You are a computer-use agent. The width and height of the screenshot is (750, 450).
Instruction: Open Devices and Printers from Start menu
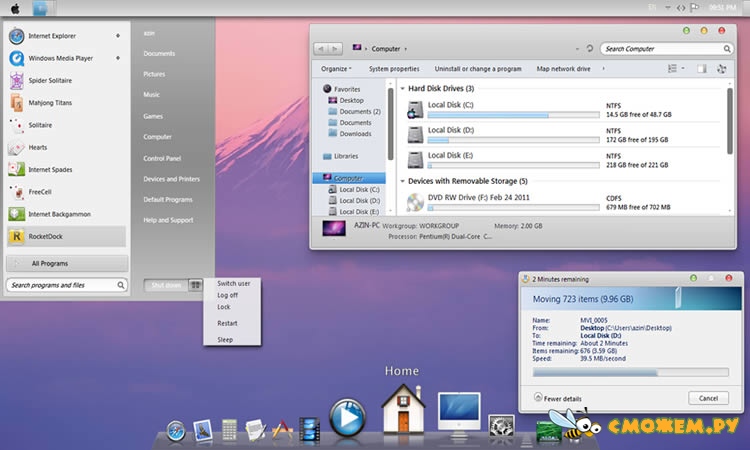tap(171, 179)
